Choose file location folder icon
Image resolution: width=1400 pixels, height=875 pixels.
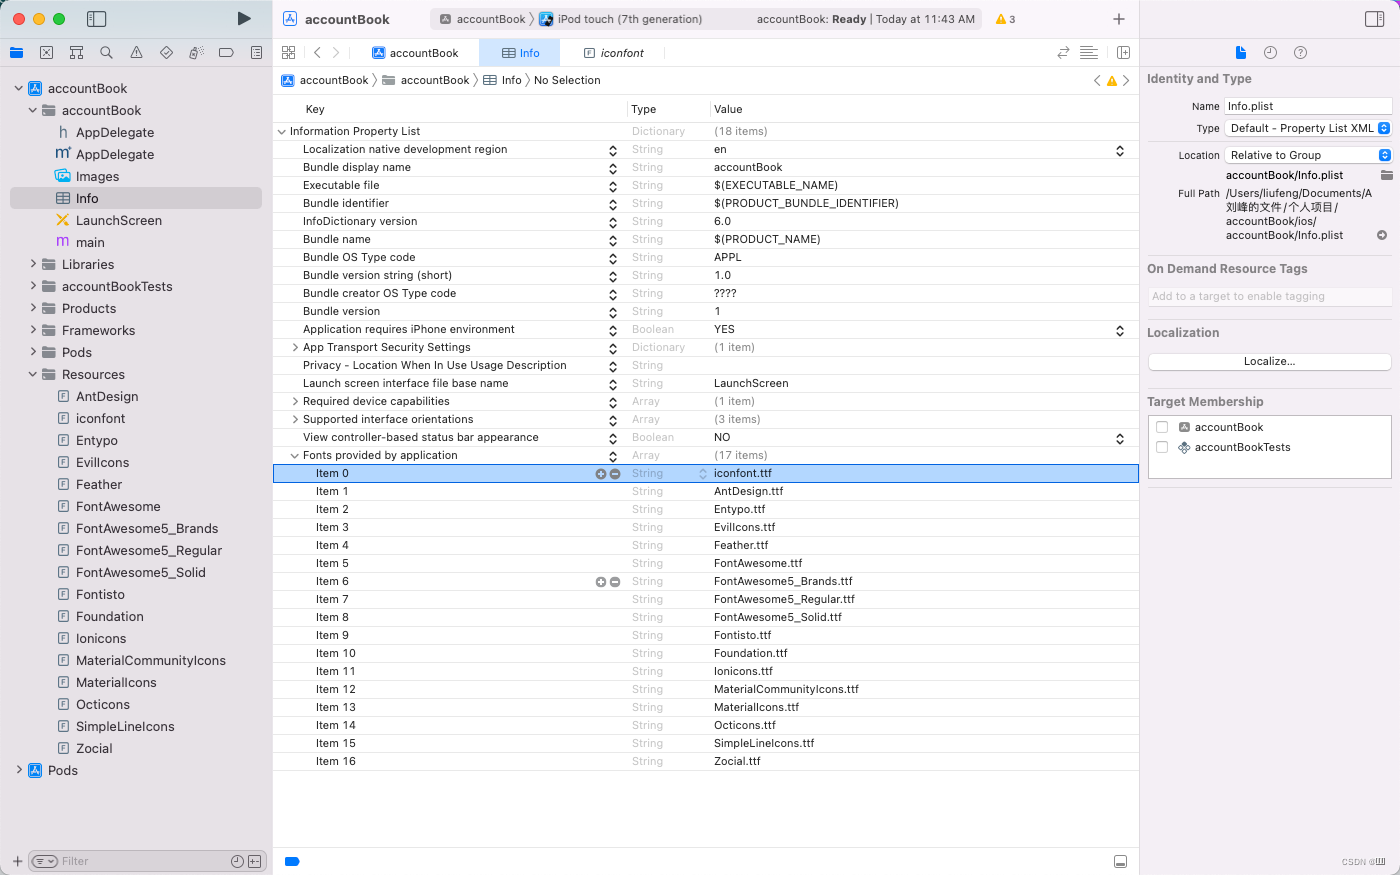coord(1386,175)
